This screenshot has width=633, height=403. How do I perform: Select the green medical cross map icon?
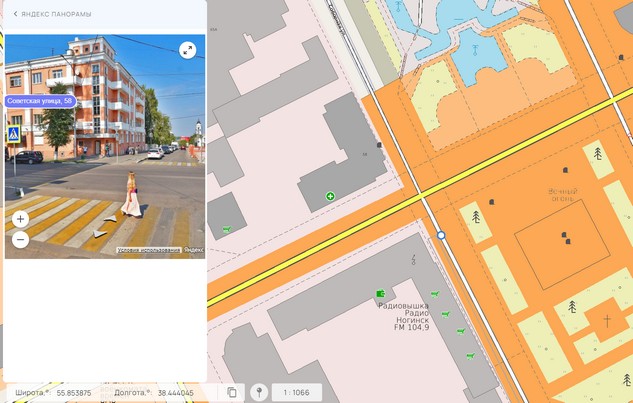pyautogui.click(x=330, y=196)
